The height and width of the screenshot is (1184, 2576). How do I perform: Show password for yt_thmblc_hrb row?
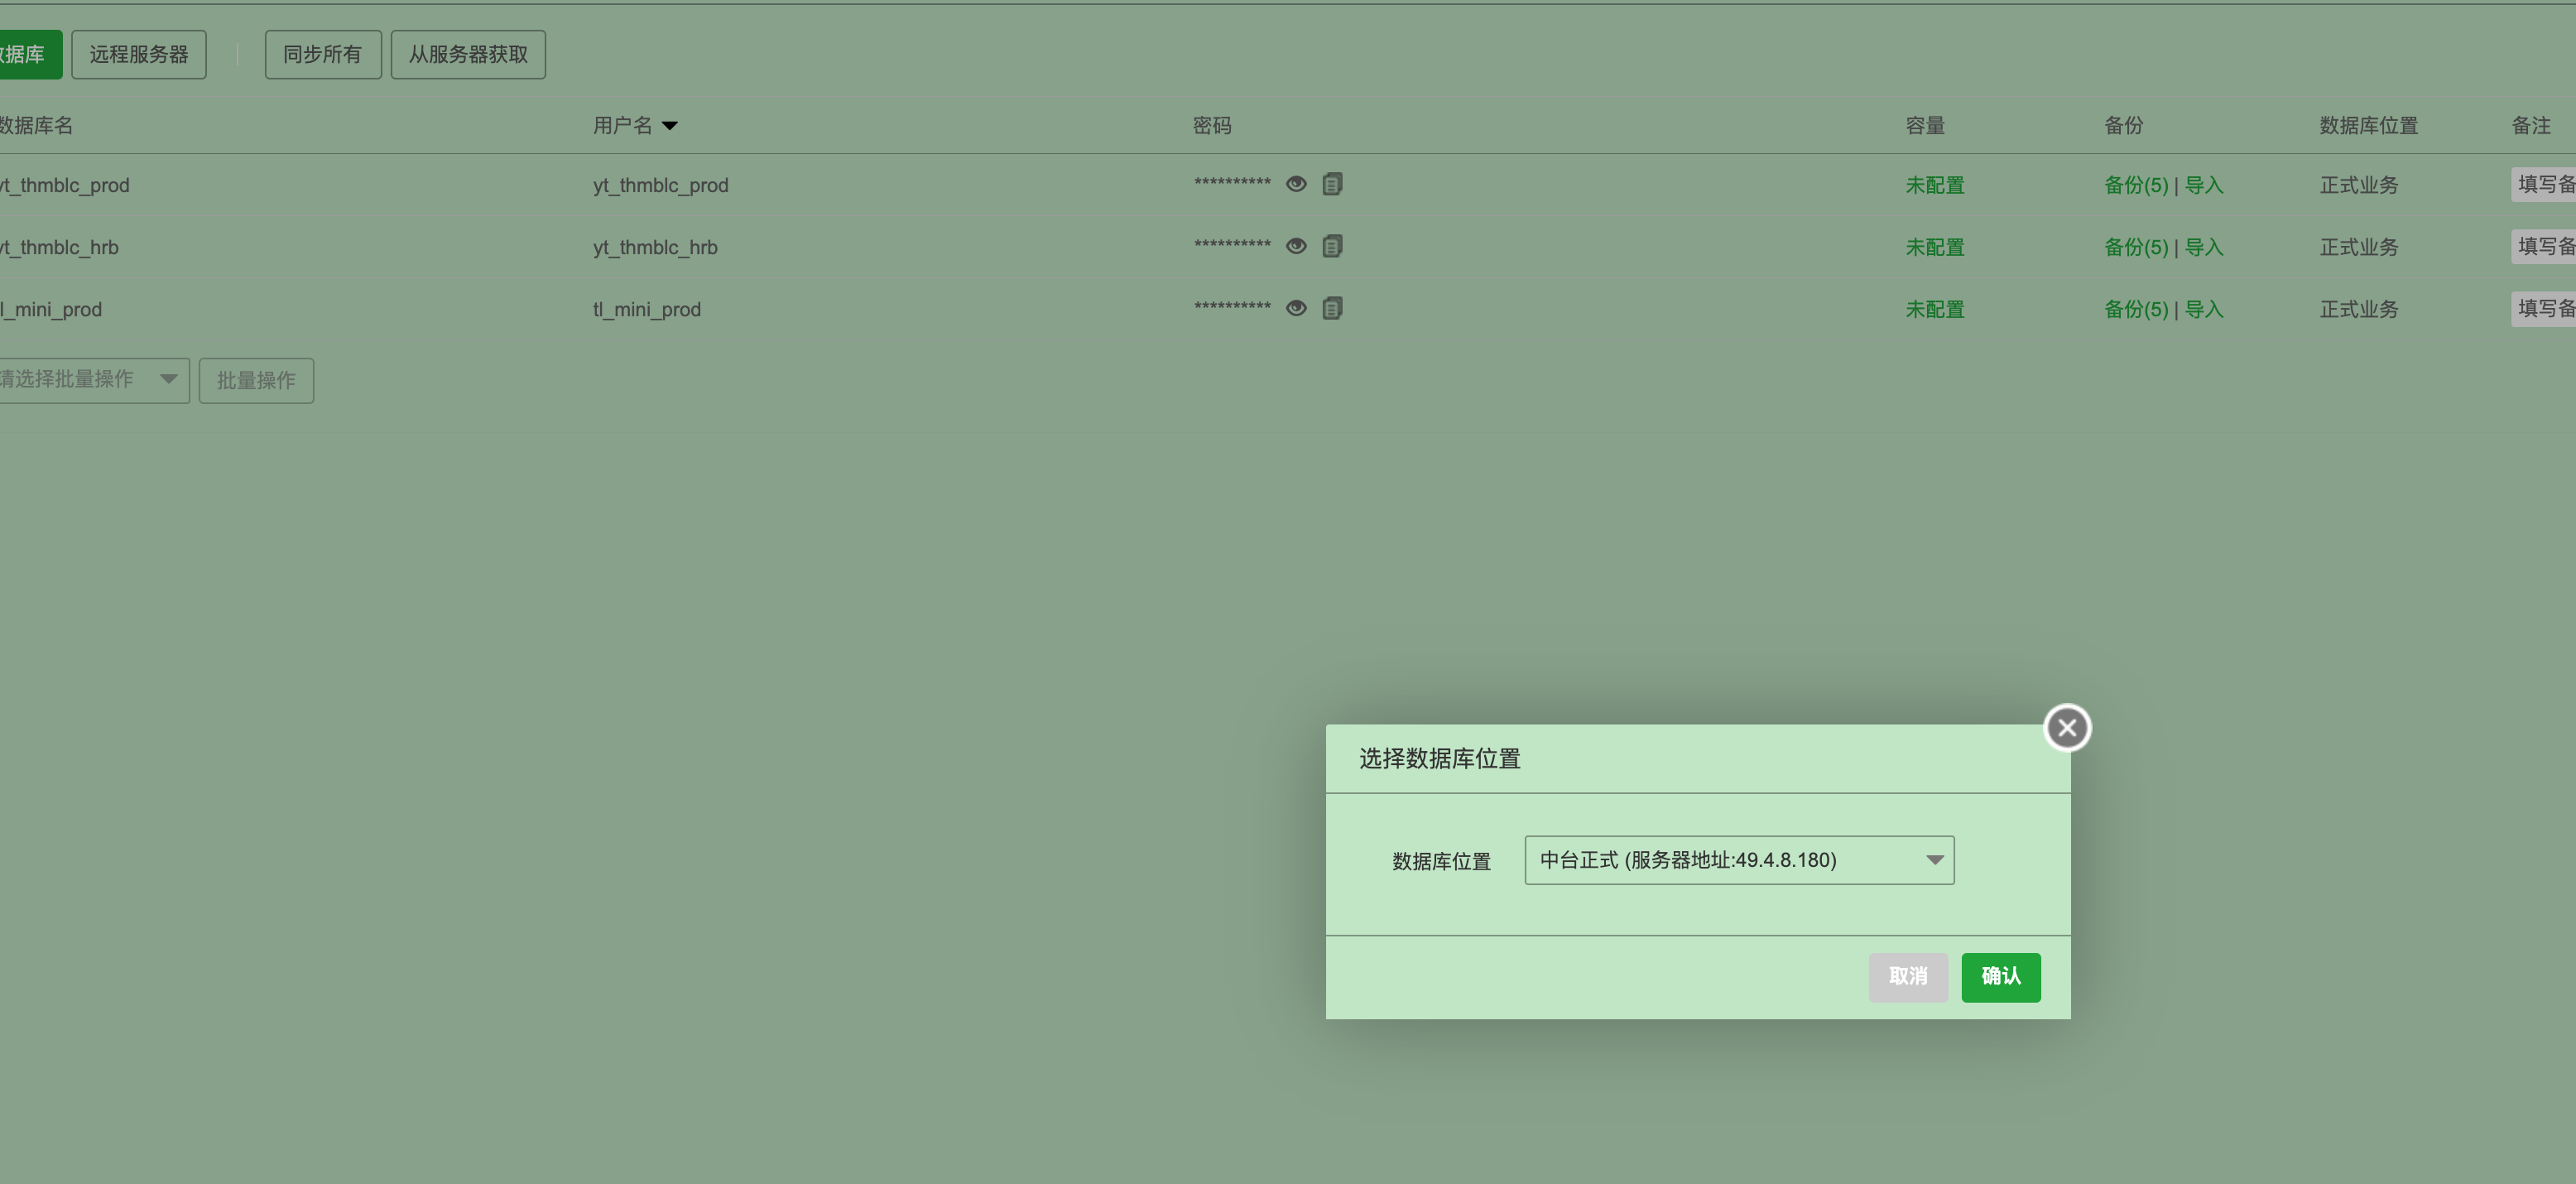click(x=1296, y=246)
